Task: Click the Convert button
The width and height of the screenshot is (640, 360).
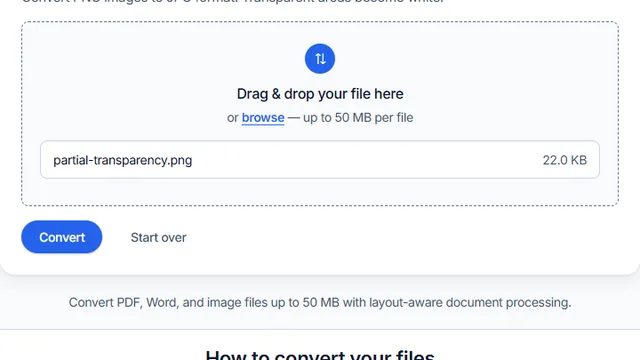Action: pos(62,237)
